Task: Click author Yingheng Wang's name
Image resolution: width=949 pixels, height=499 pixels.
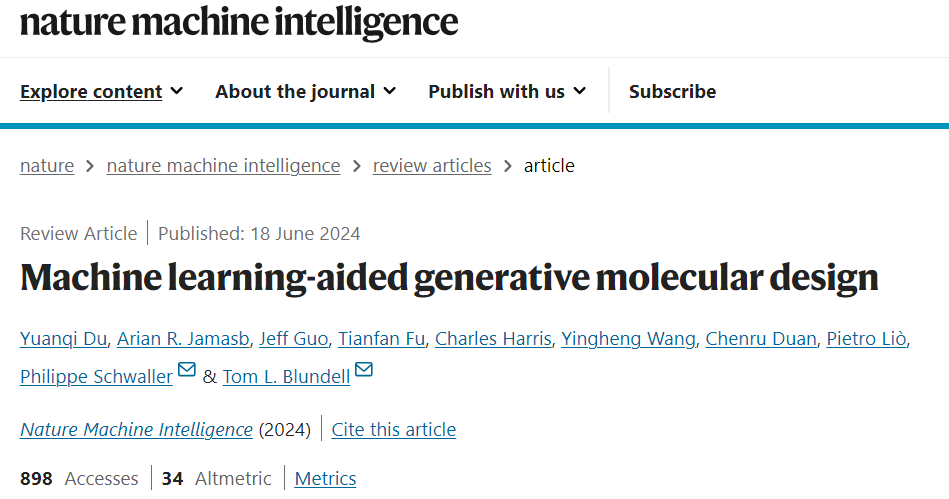Action: (628, 339)
